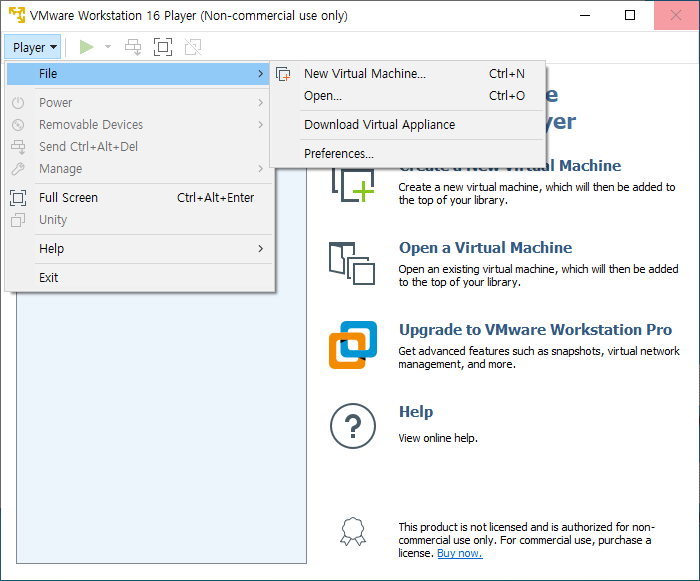
Task: Click the Unity menu icon
Action: (x=18, y=220)
